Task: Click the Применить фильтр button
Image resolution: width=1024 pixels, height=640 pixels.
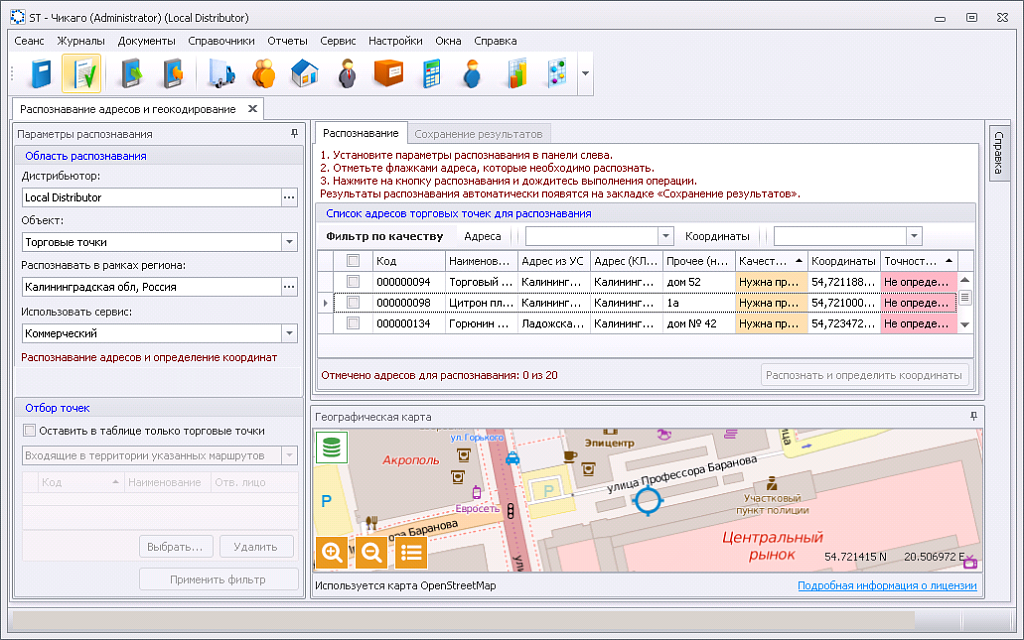Action: tap(218, 579)
